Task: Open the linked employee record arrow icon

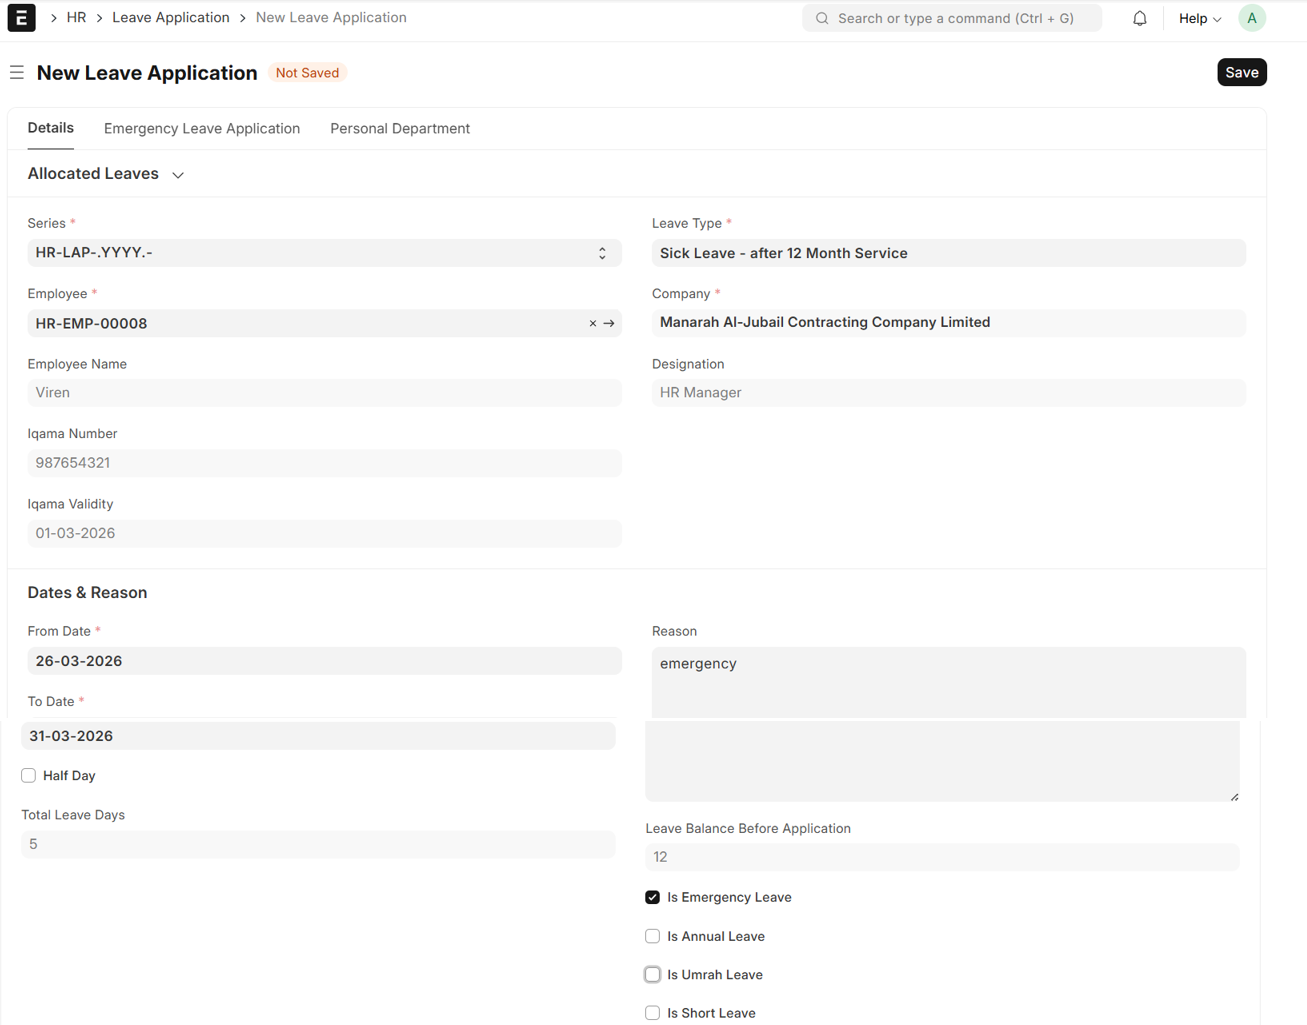Action: (x=609, y=324)
